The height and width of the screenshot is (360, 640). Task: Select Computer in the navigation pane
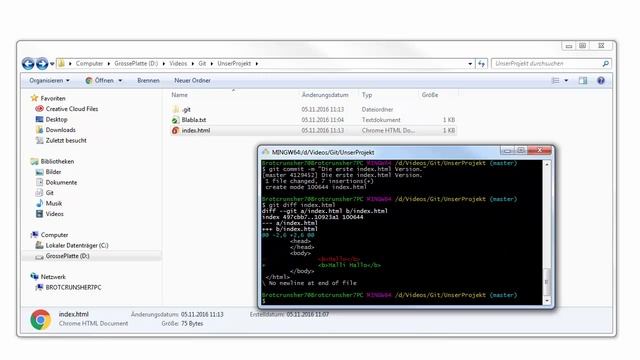coord(54,235)
